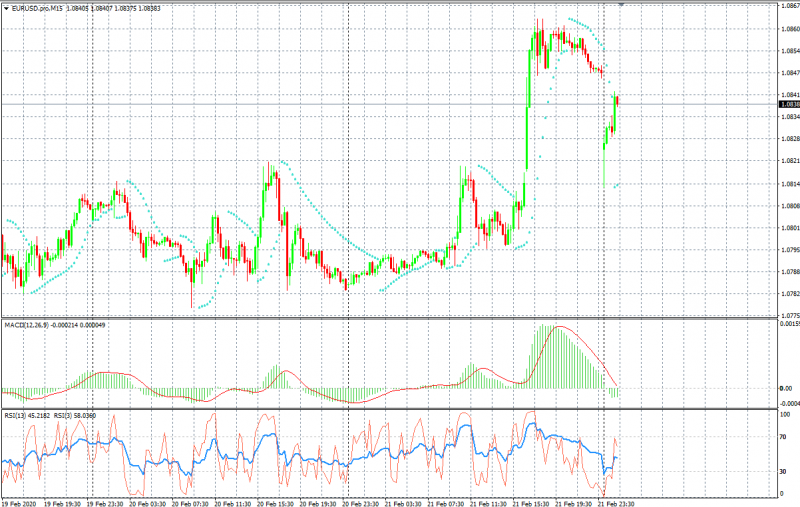Image resolution: width=800 pixels, height=507 pixels.
Task: Click the RSI(13) indicator label
Action: point(18,415)
